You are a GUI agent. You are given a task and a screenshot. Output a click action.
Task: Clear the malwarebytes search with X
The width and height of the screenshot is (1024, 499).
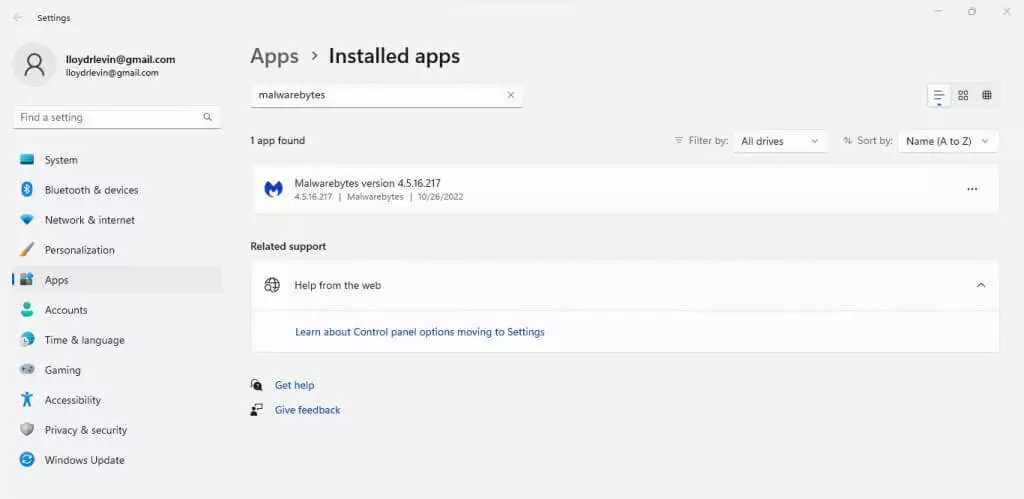511,95
